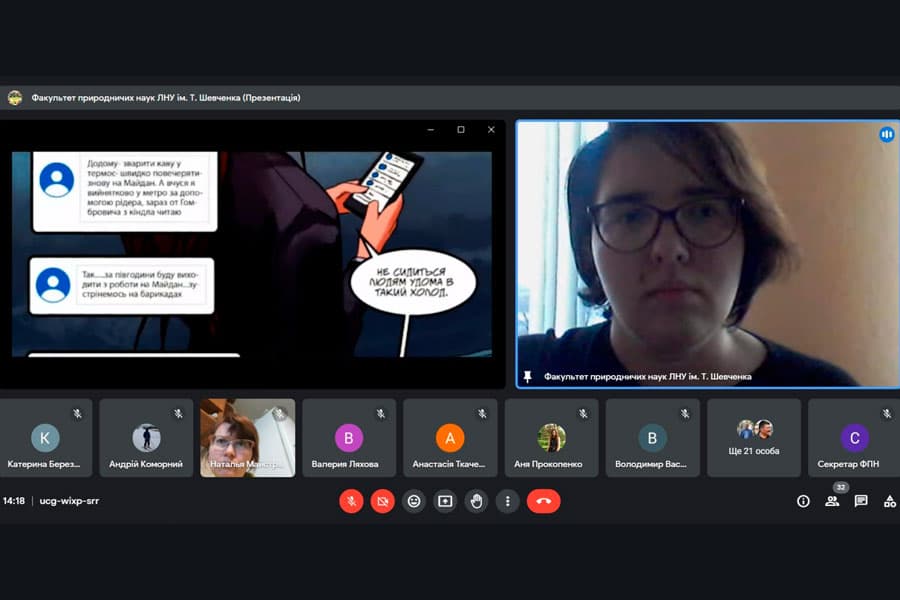Click muted mic icon on Володимир tile
Screen dimensions: 900x600
tap(685, 413)
